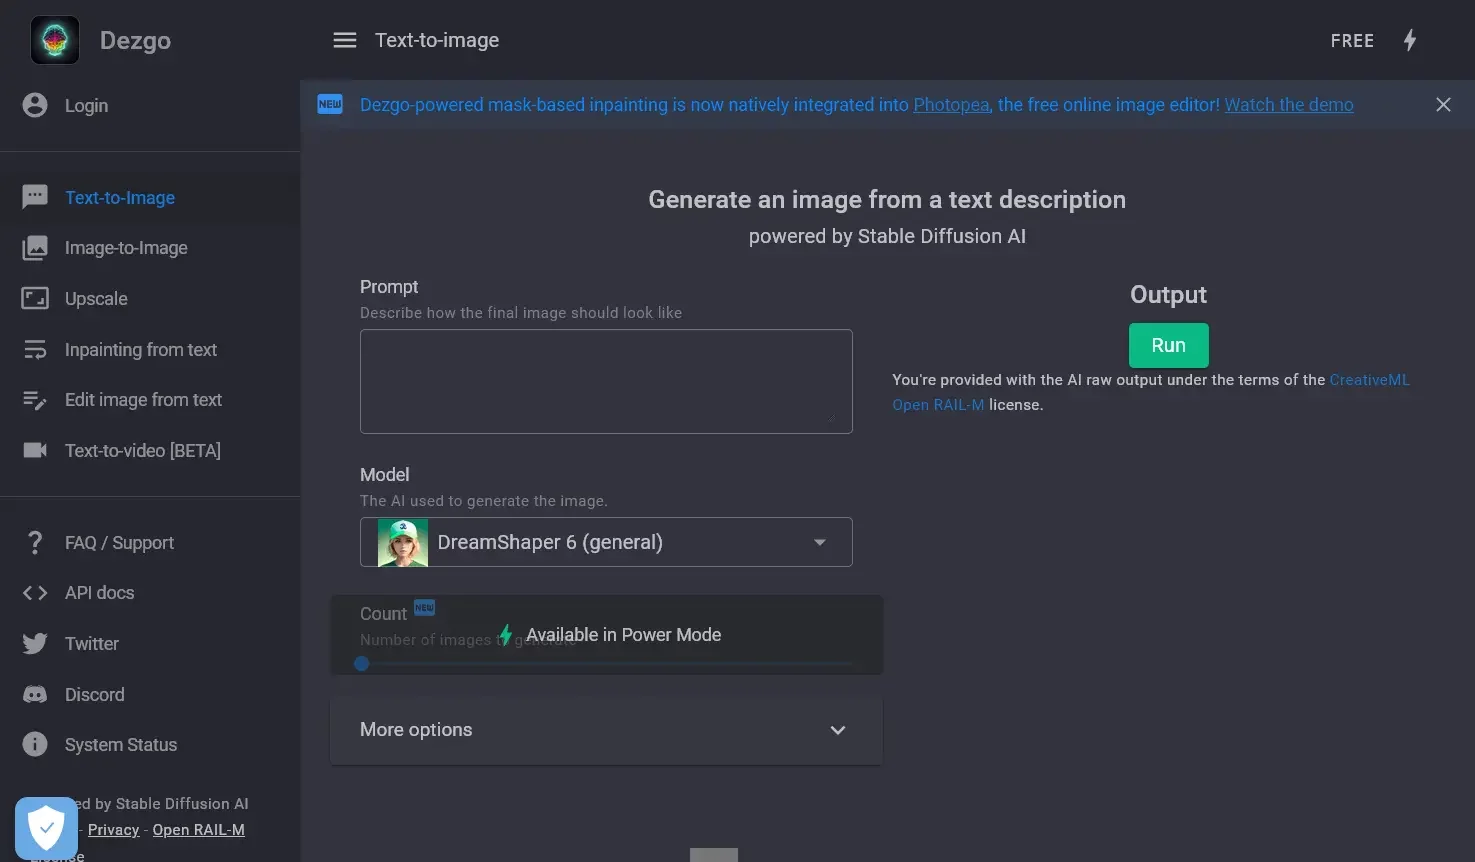Click the Watch the demo link

pyautogui.click(x=1289, y=105)
